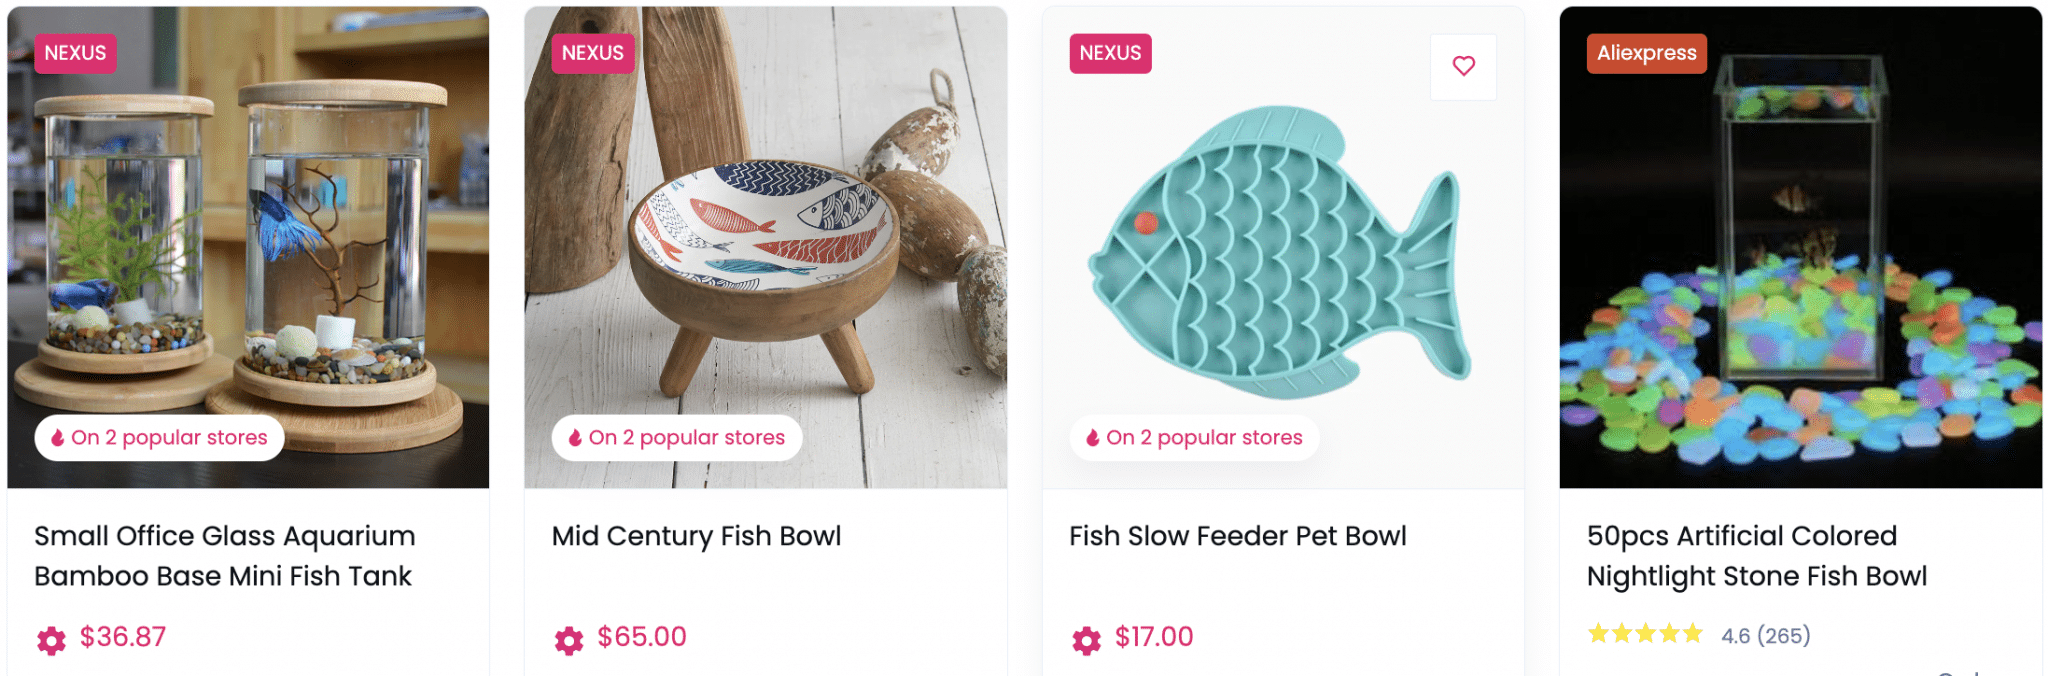Click the flame icon on Mid Century bowl card
Viewport: 2048px width, 676px height.
pos(575,438)
